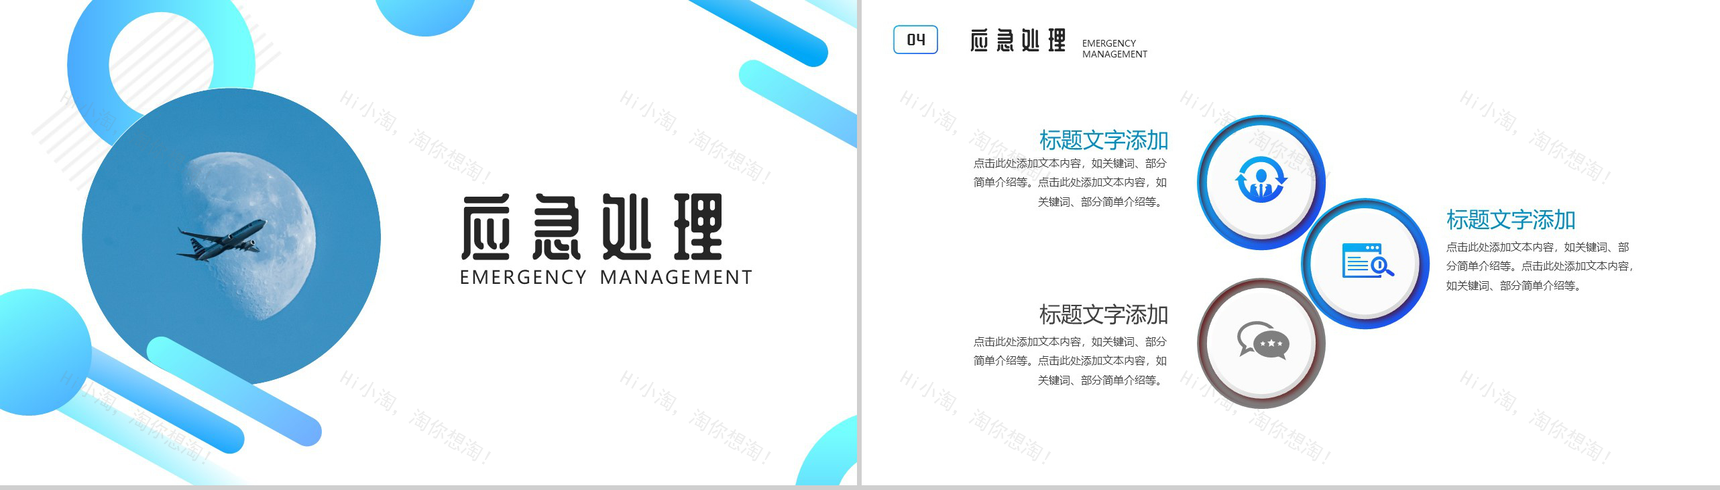Screen dimensions: 1720x490
Task: Click the large 应急处理 title on left slide
Action: (592, 228)
